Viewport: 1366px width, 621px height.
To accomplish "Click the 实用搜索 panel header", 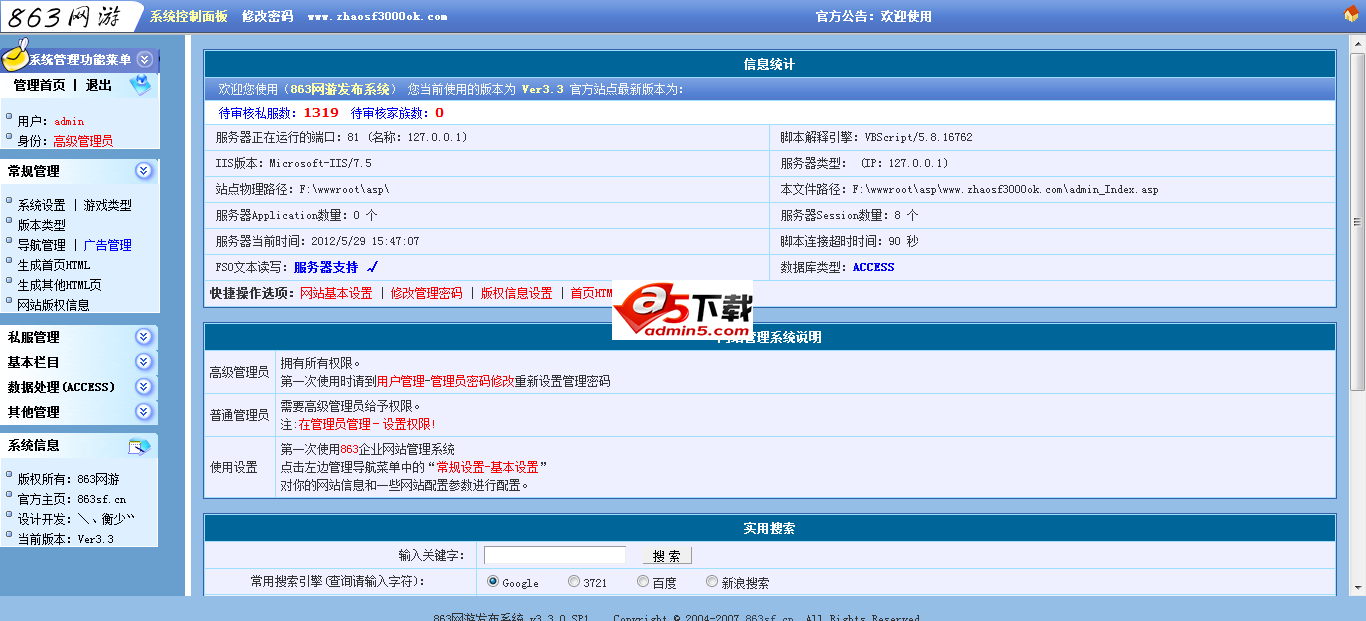I will [770, 528].
